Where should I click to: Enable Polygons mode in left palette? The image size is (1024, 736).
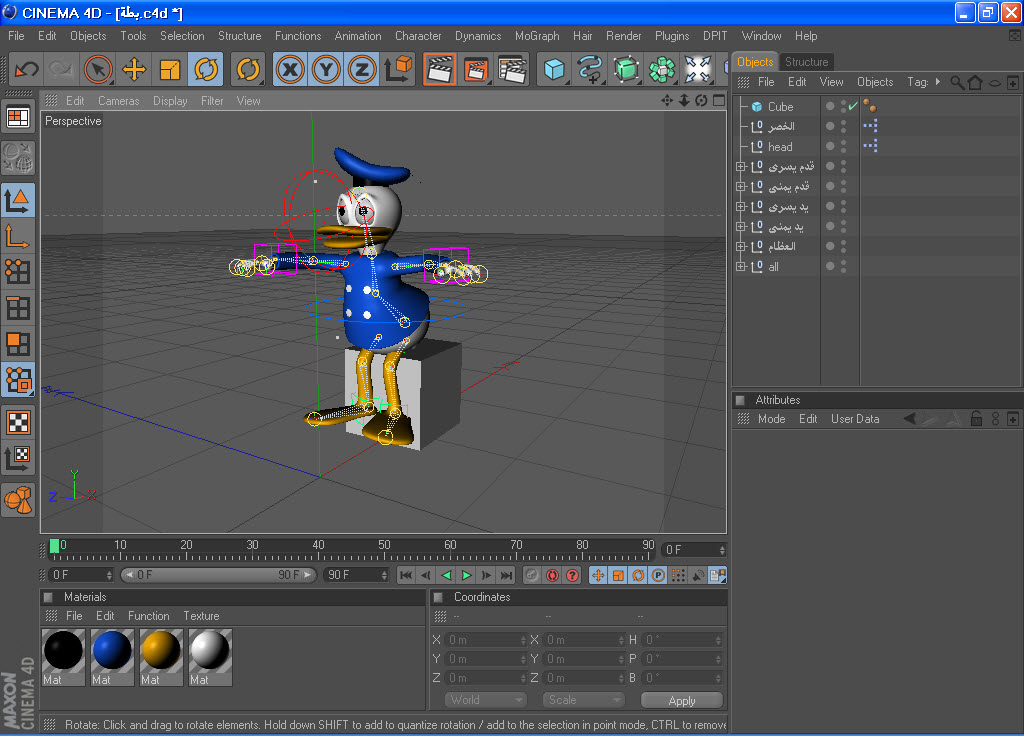[18, 344]
